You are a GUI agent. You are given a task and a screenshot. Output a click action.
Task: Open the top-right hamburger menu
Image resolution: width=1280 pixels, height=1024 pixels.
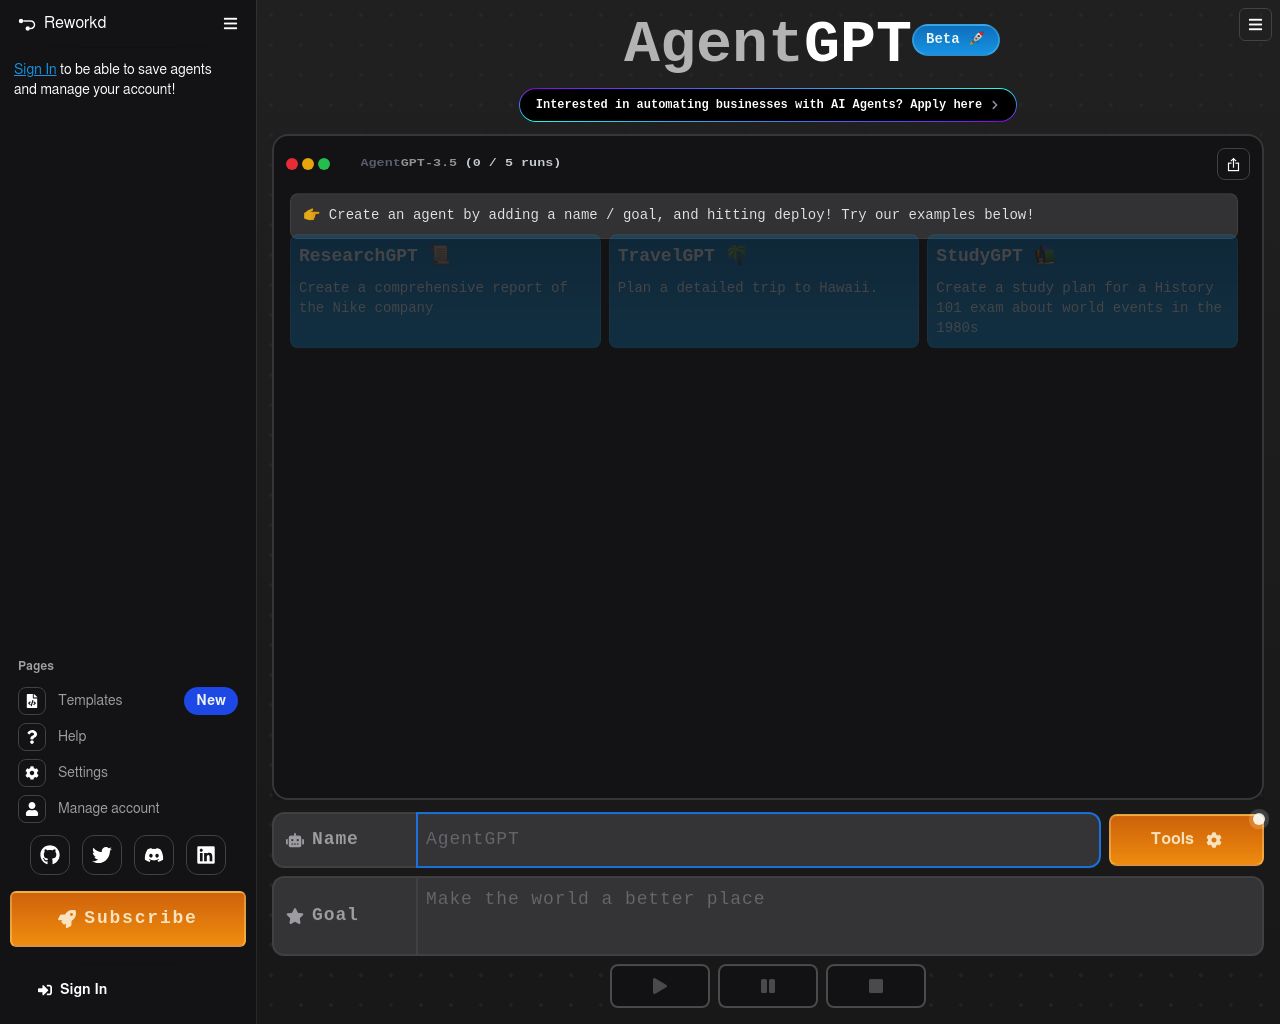click(x=1255, y=25)
